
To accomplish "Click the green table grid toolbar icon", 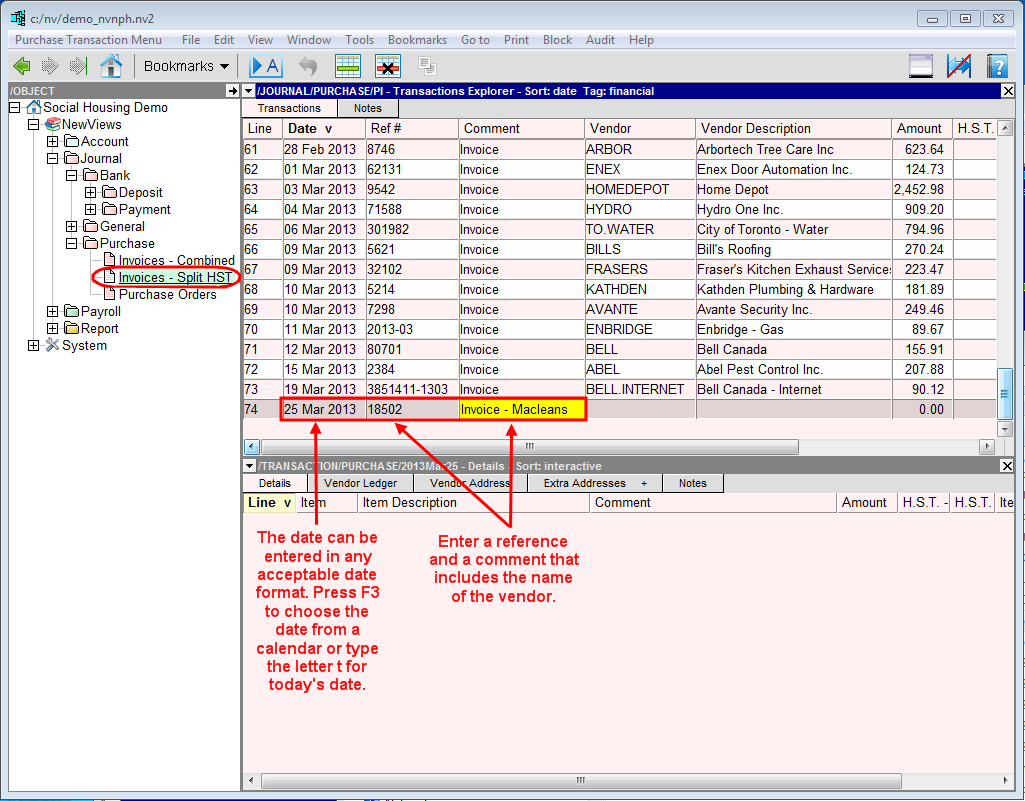I will [348, 66].
